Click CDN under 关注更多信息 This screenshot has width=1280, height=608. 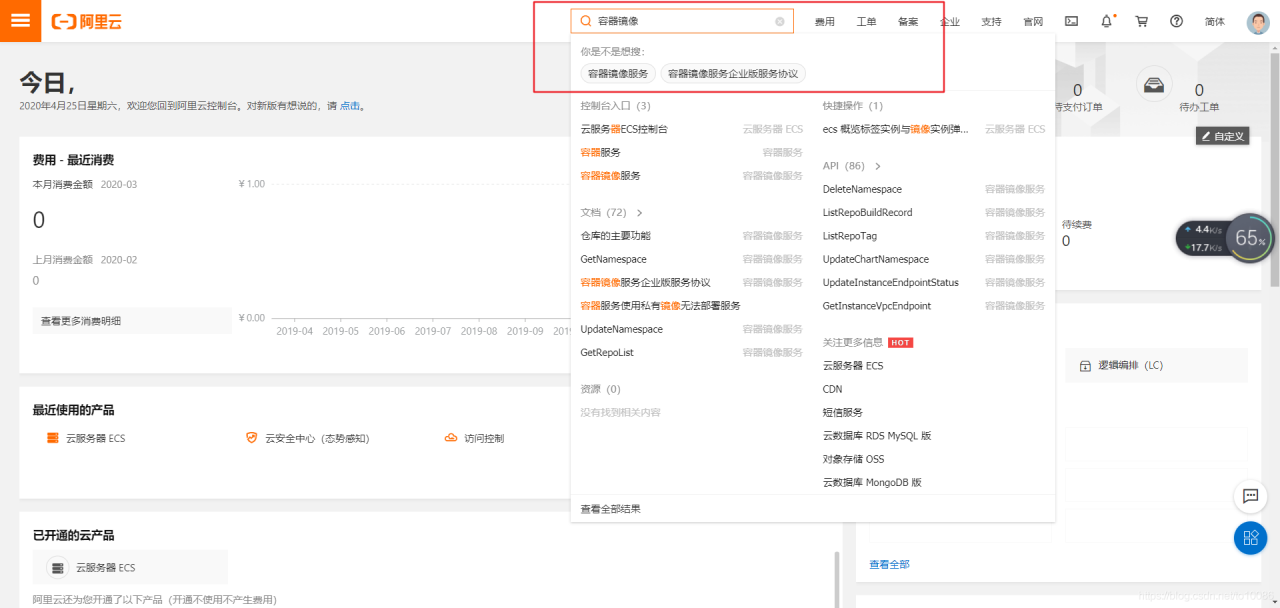pos(832,389)
